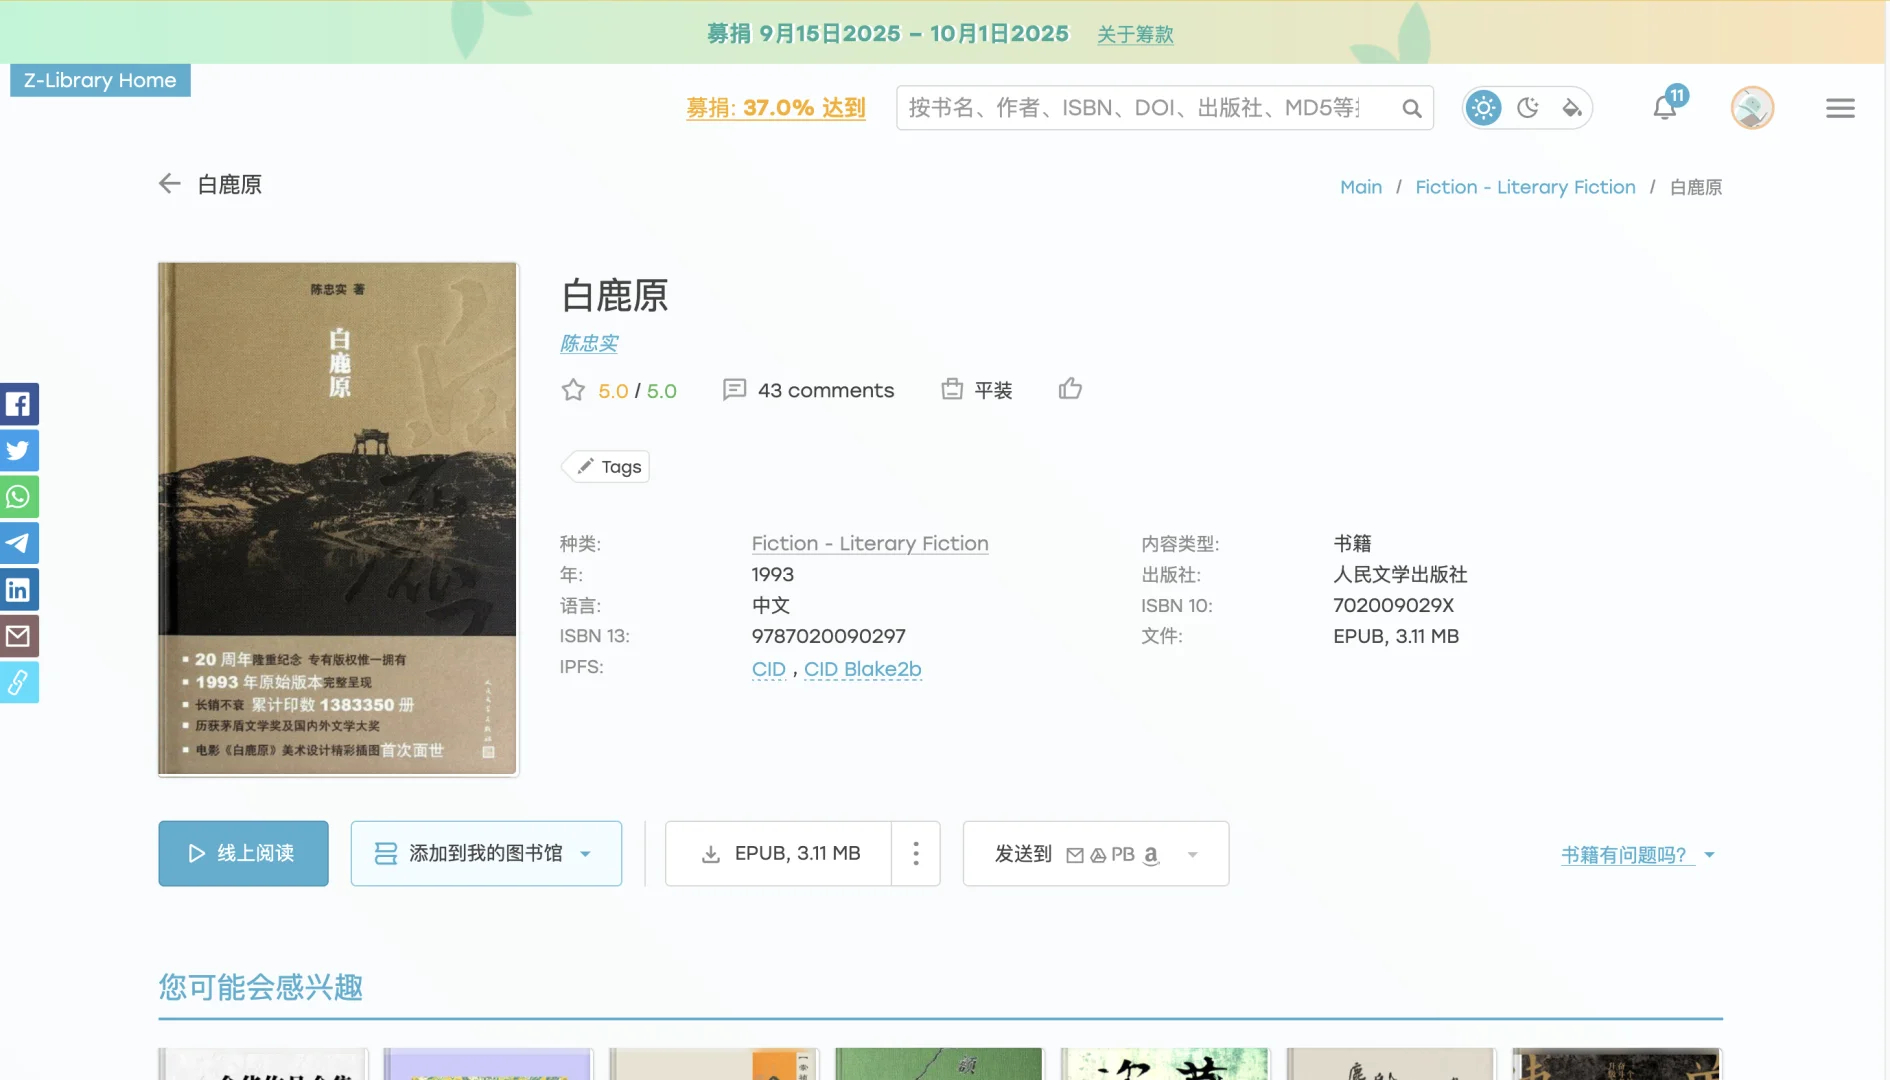Open Main breadcrumb
The image size is (1890, 1080).
(1361, 187)
